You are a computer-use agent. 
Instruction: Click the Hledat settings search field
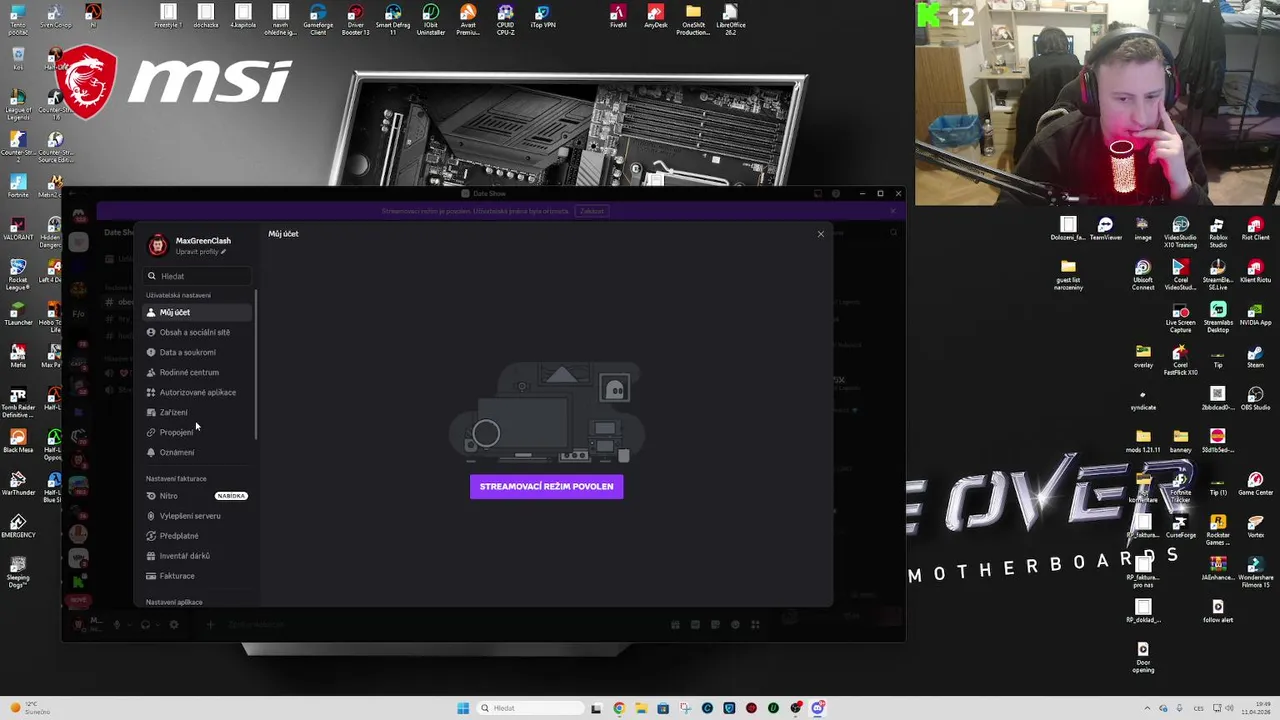pyautogui.click(x=198, y=276)
